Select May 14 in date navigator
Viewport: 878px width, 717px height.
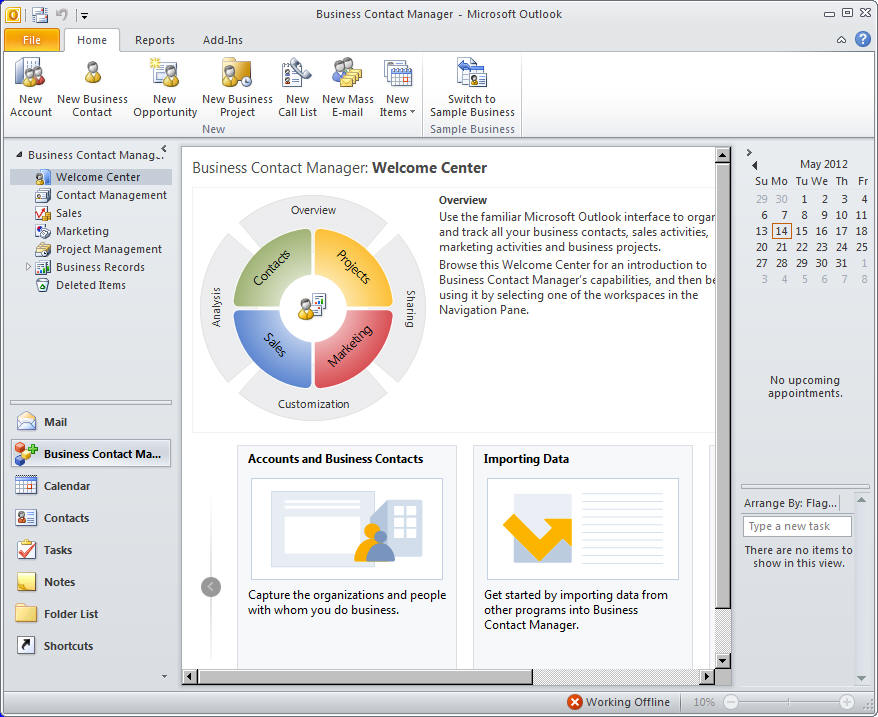coord(782,231)
